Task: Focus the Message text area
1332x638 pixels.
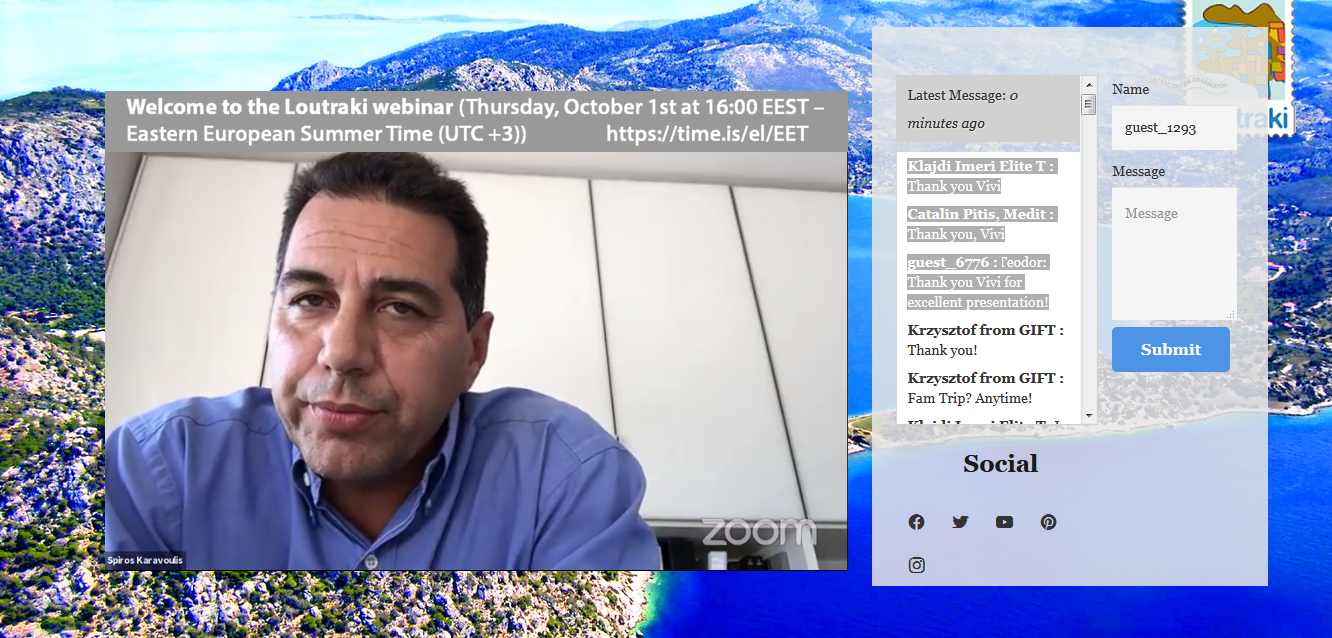Action: click(1174, 254)
